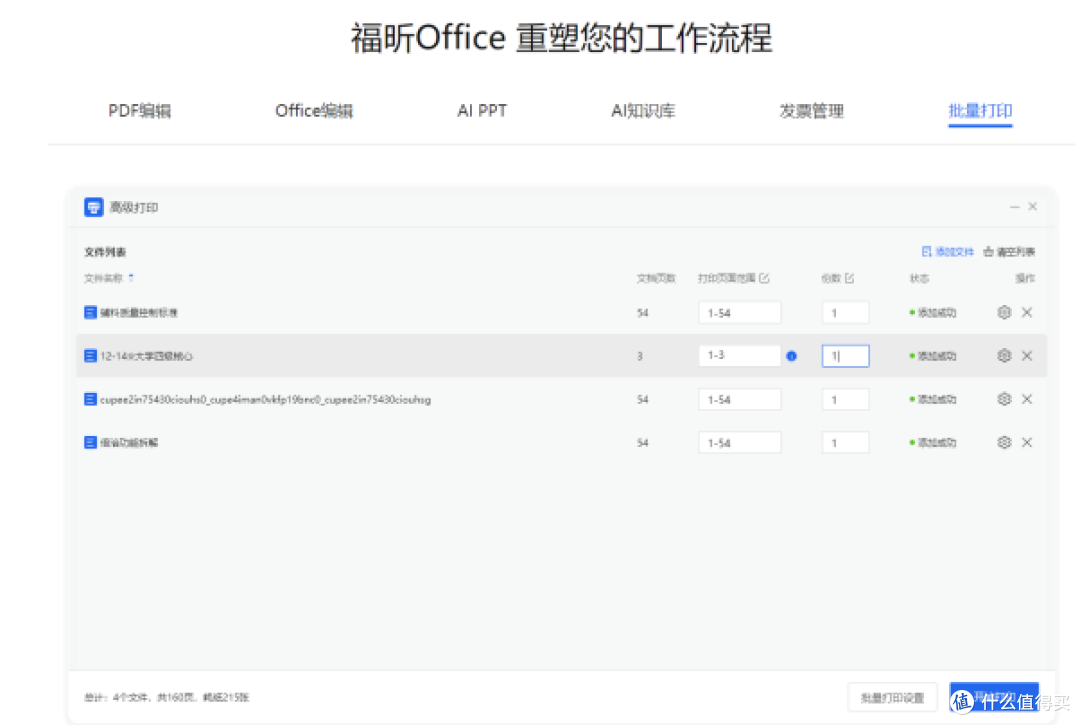This screenshot has width=1080, height=725.
Task: Sort by the 文件名称 column arrow
Action: [x=131, y=277]
